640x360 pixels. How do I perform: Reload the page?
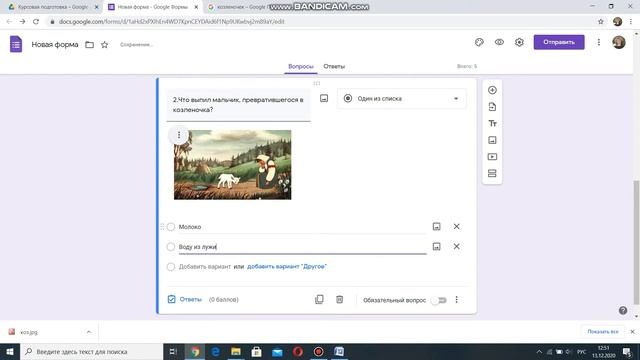[x=36, y=21]
